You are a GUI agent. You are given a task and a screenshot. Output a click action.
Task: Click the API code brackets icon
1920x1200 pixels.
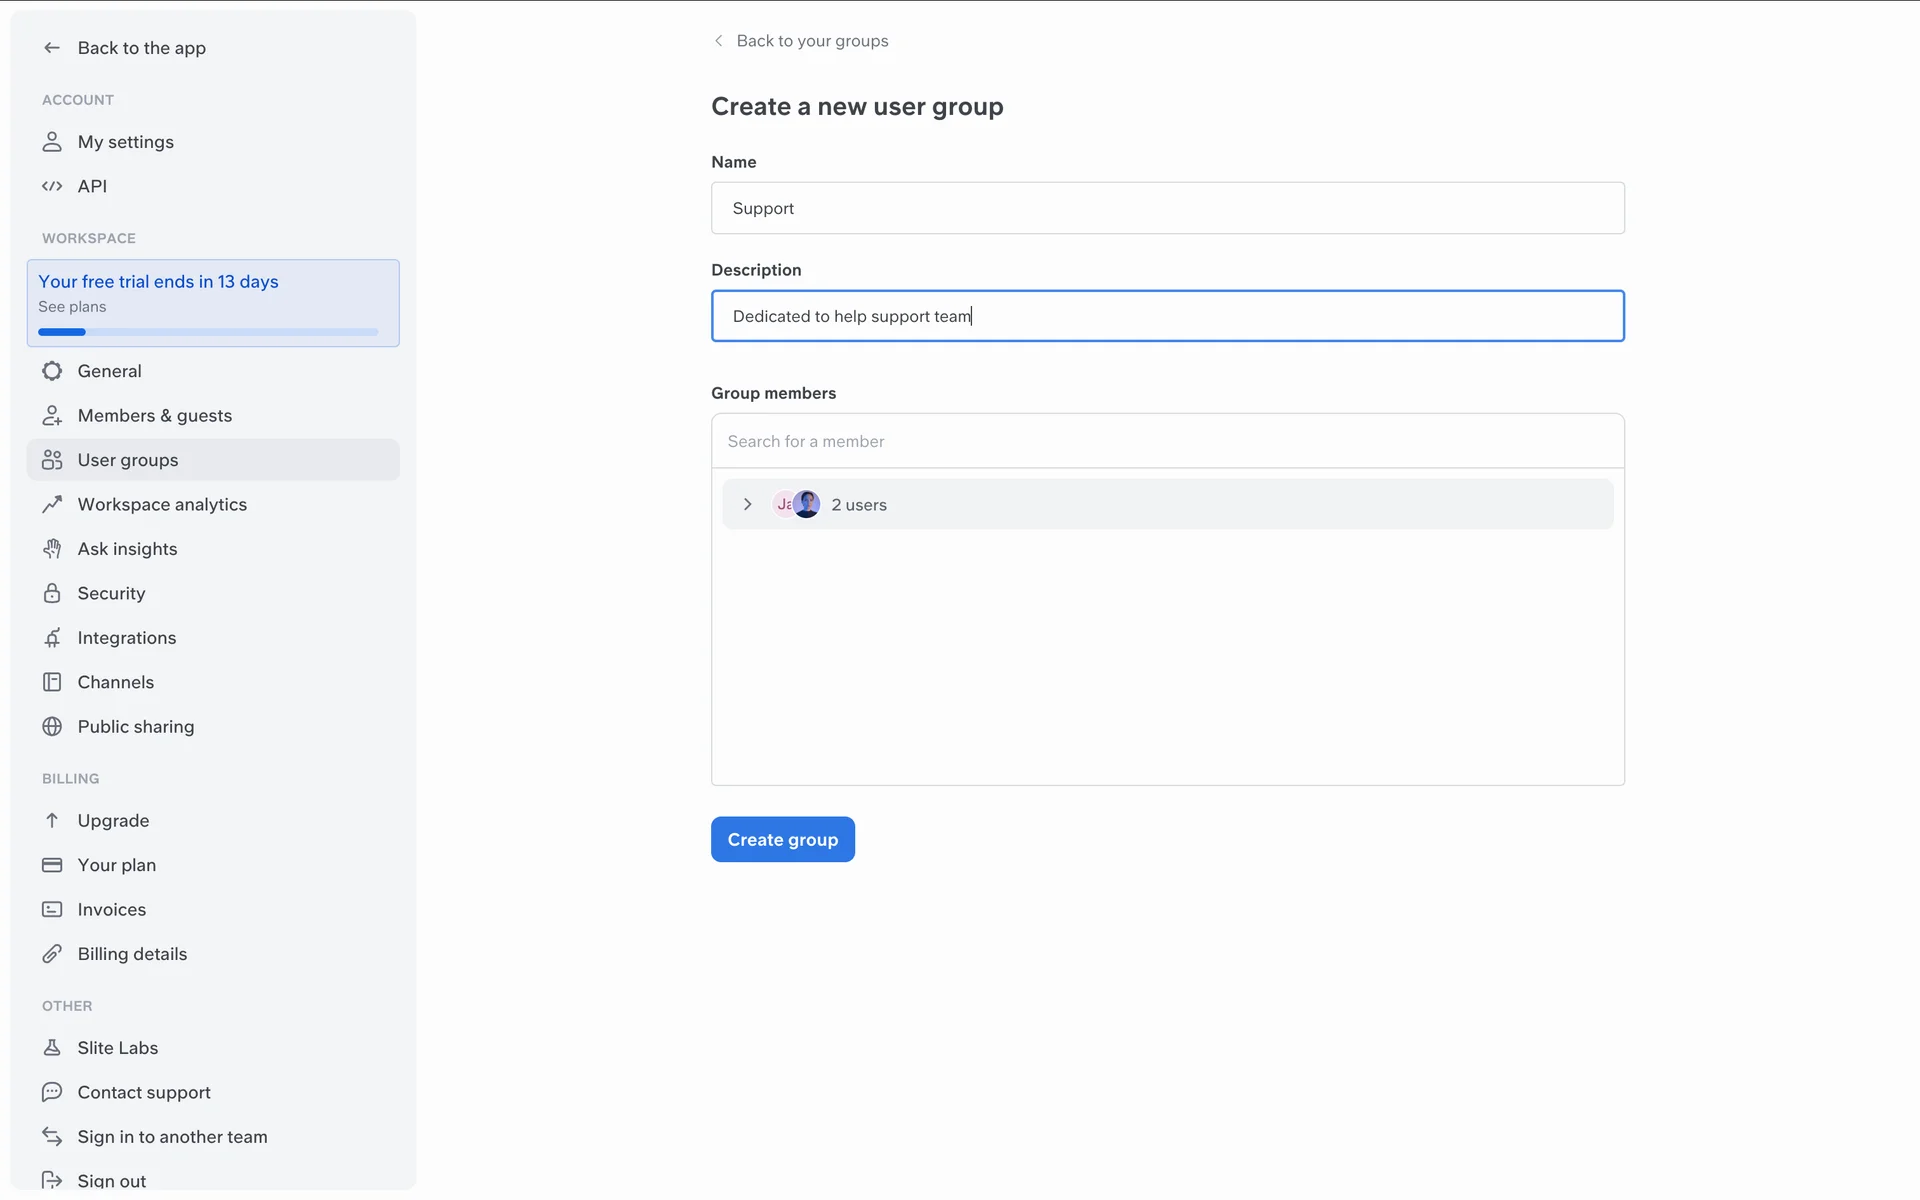52,186
